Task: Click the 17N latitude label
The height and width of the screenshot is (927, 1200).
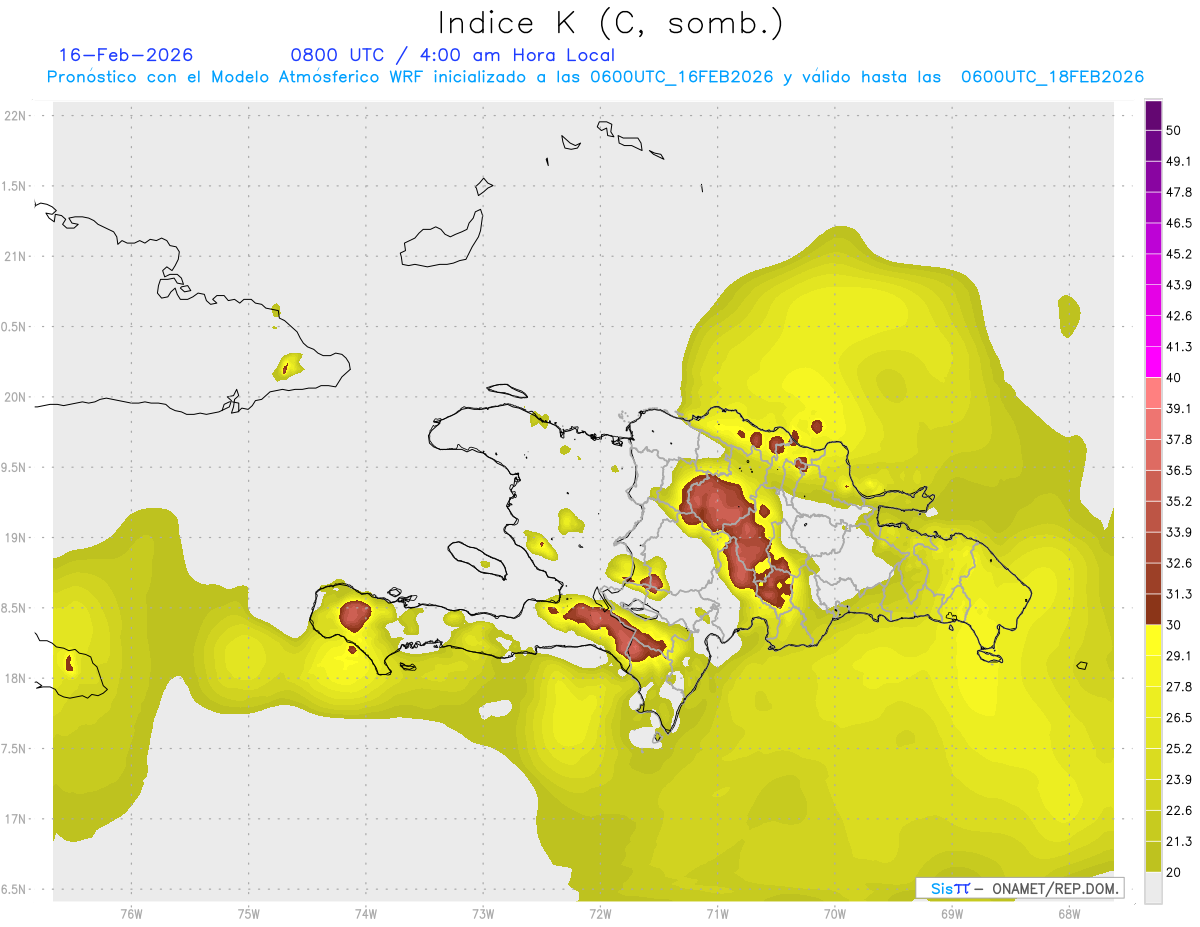Action: coord(16,819)
